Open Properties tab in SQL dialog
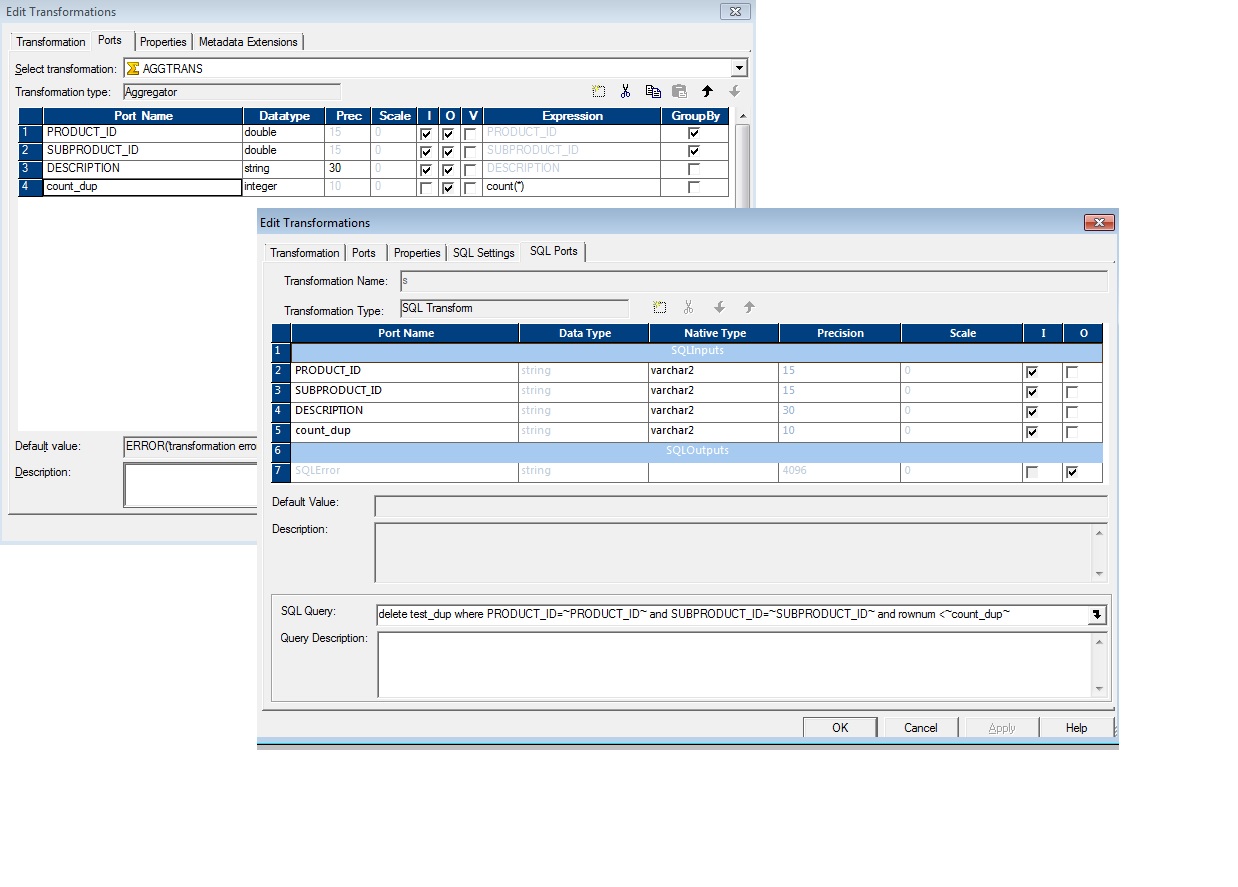Viewport: 1238px width, 887px height. pyautogui.click(x=417, y=253)
